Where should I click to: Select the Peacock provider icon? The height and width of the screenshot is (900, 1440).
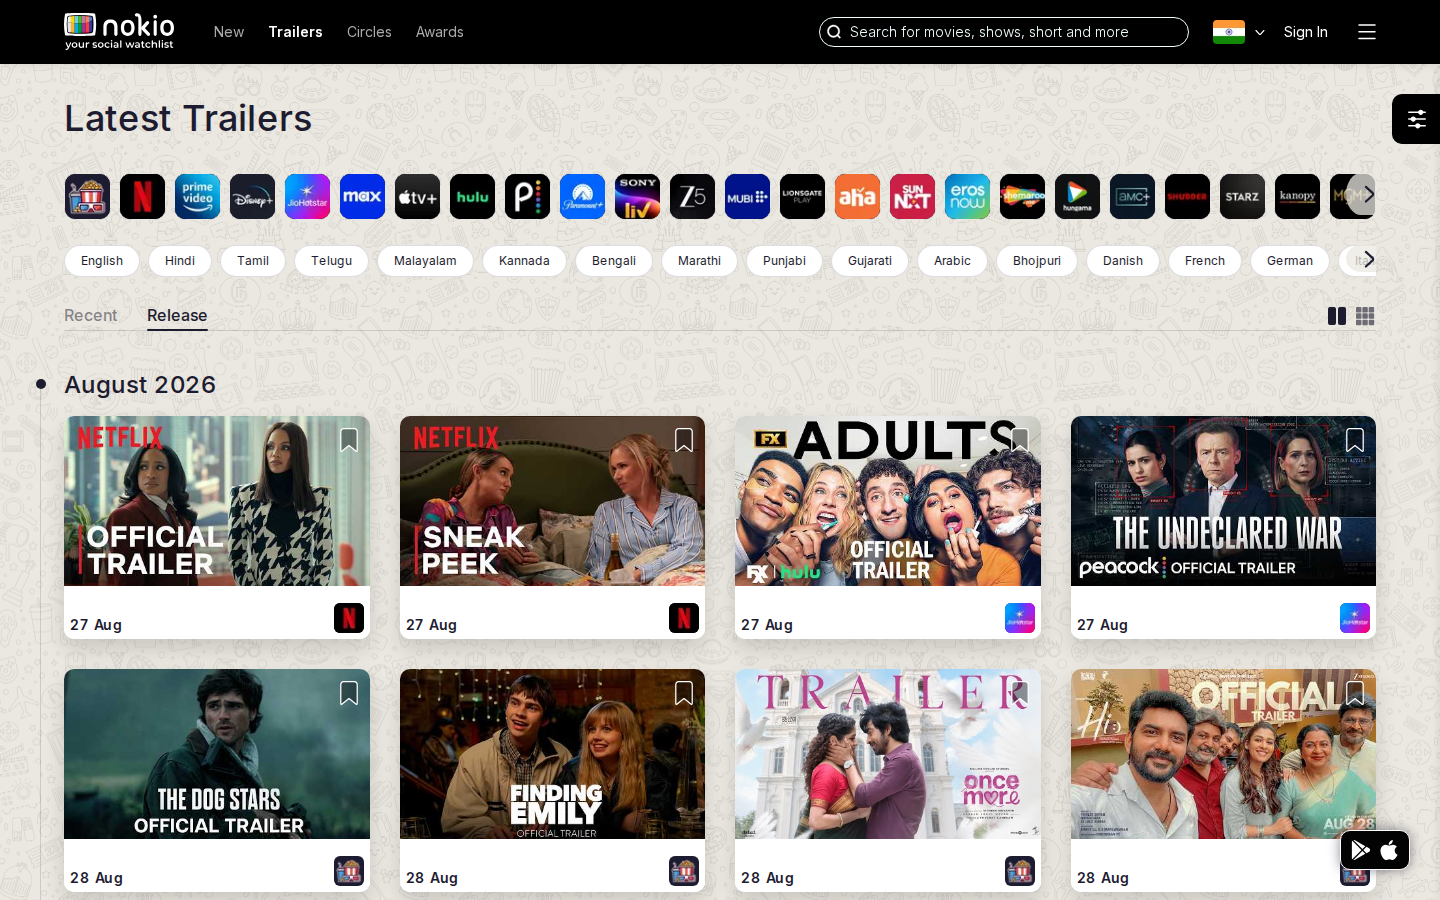point(527,197)
